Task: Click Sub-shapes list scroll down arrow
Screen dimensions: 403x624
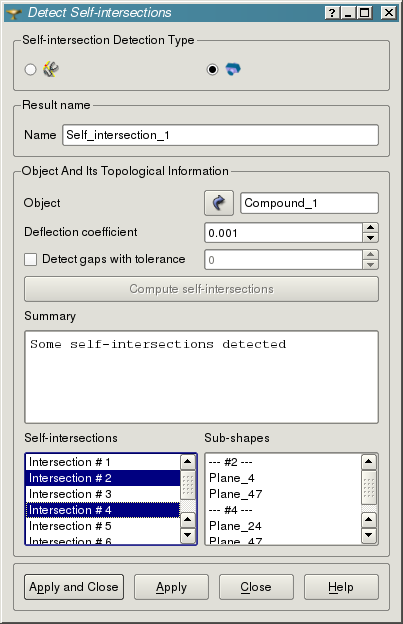Action: (368, 535)
